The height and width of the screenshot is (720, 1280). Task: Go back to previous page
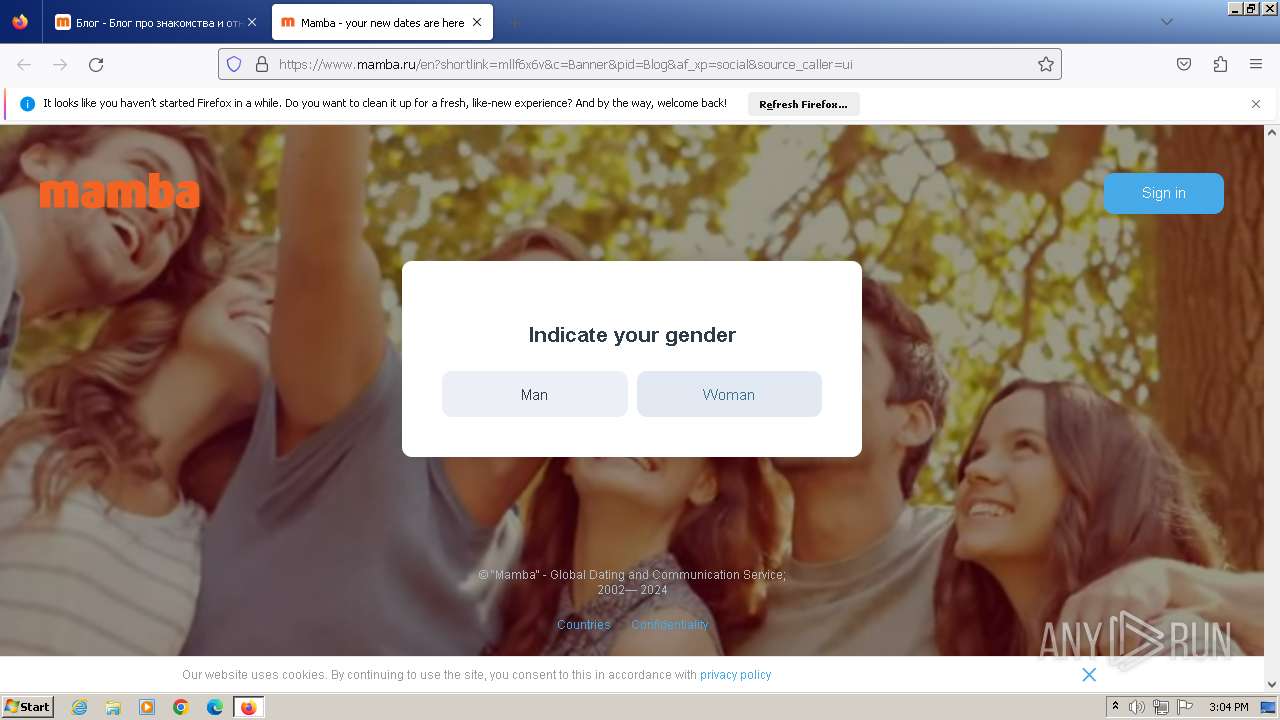[x=24, y=64]
